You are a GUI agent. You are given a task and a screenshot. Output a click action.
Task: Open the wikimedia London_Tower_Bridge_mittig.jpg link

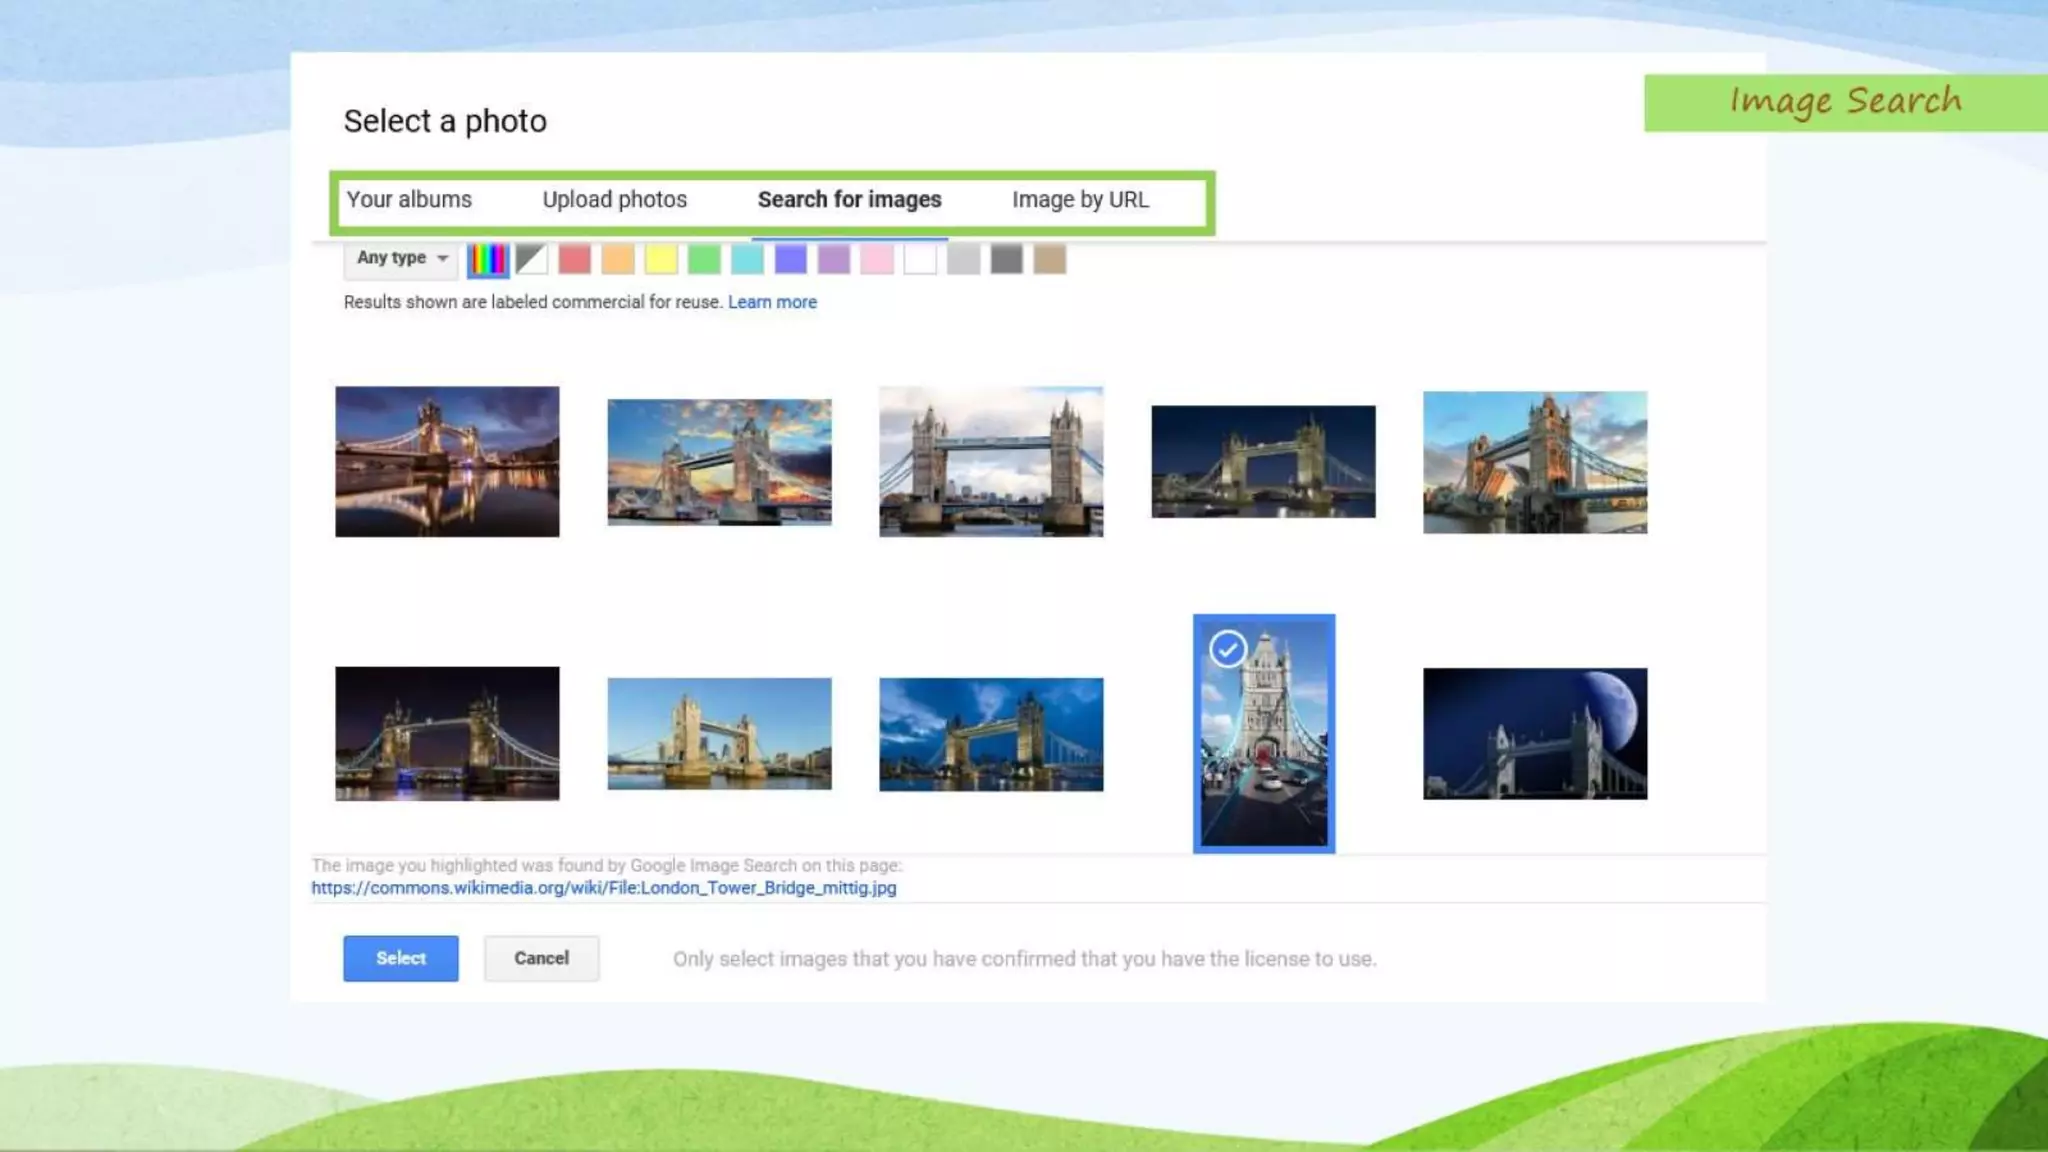(604, 888)
